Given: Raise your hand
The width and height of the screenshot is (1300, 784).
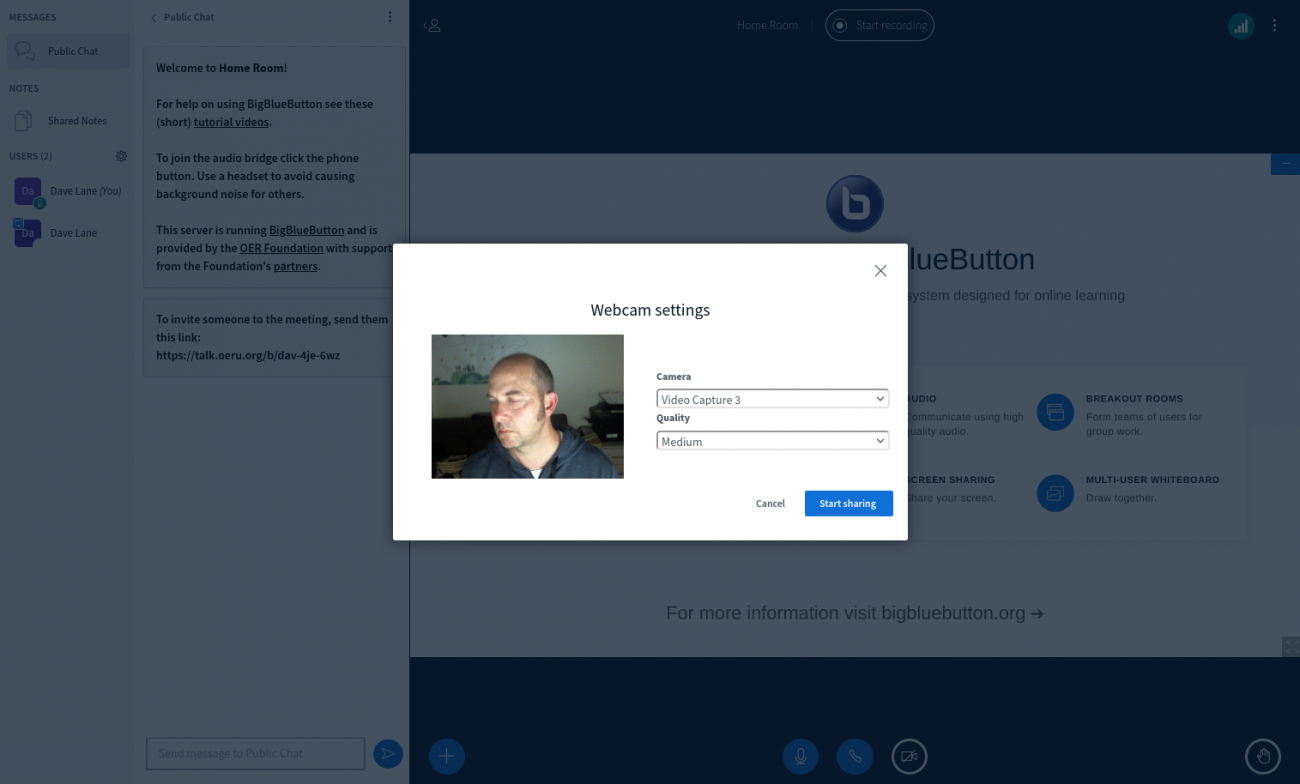Looking at the screenshot, I should pyautogui.click(x=1263, y=756).
